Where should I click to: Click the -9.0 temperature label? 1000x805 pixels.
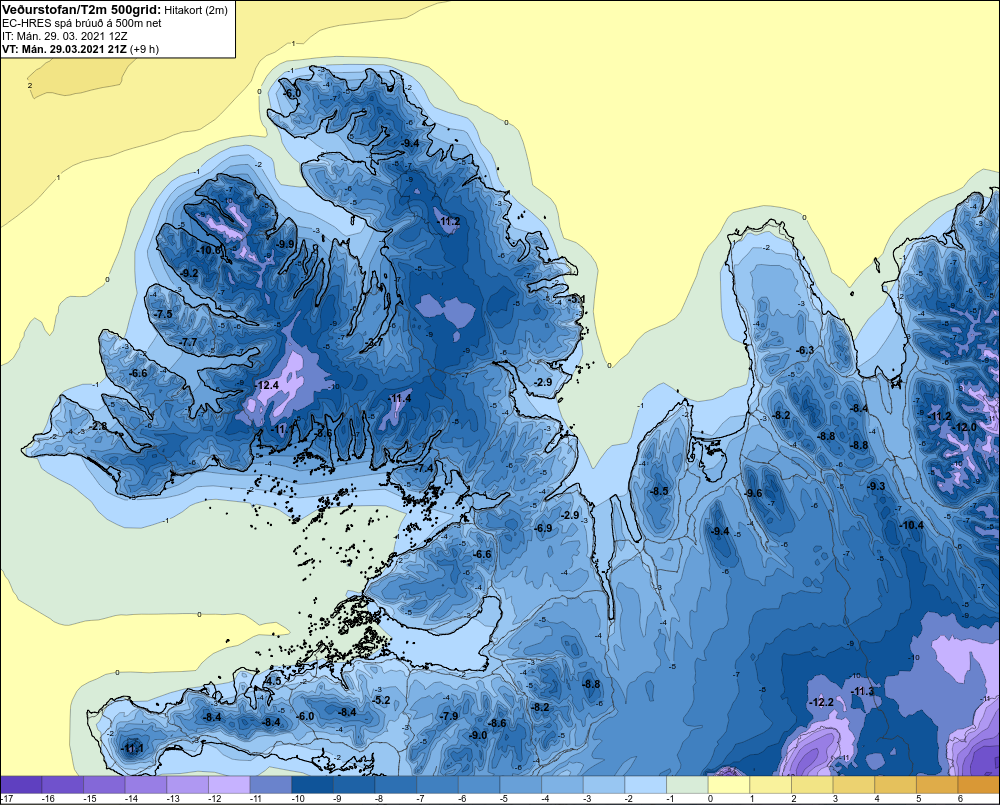478,735
